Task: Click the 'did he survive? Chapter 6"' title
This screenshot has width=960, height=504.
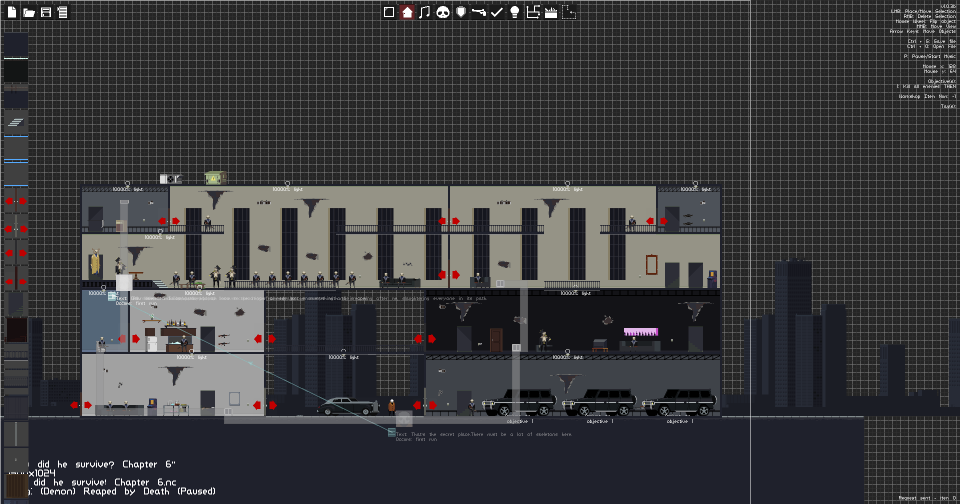Action: point(105,464)
